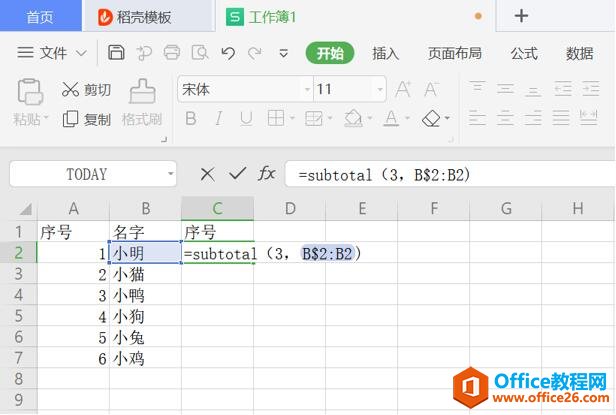Open the 插入 ribbon tab

coord(385,53)
